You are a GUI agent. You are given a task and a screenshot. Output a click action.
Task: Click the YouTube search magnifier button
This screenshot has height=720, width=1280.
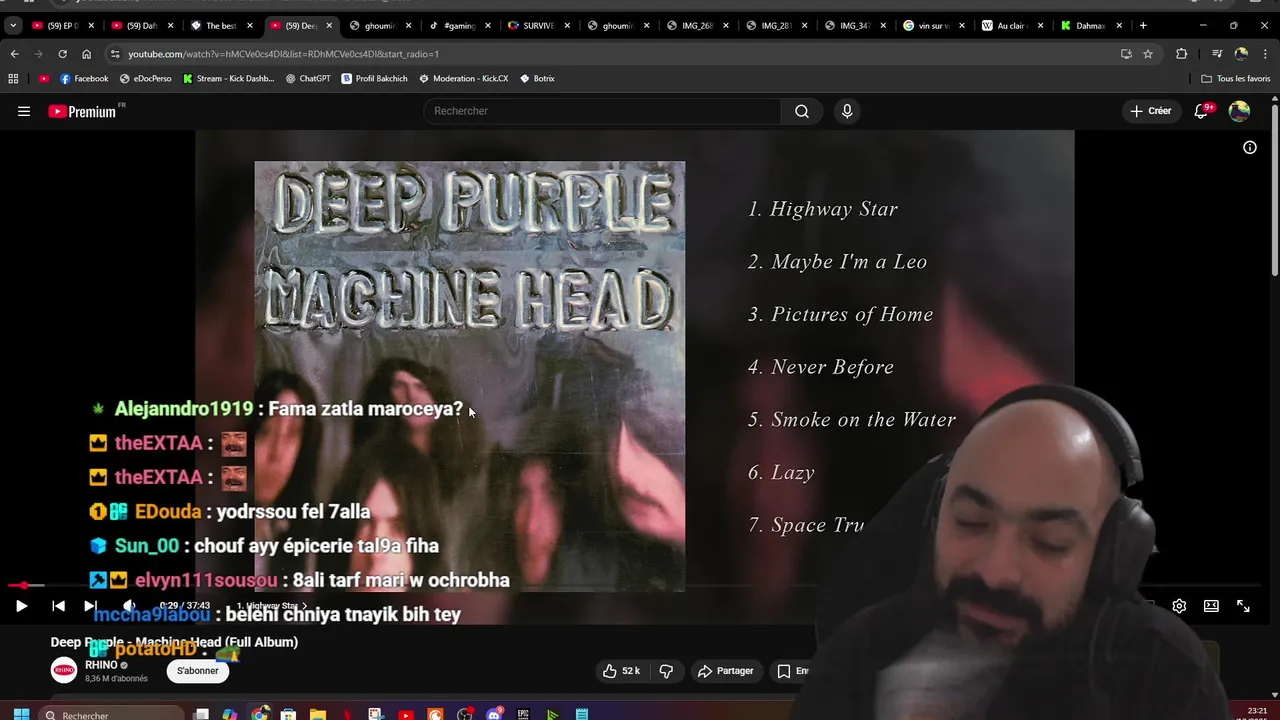(802, 111)
